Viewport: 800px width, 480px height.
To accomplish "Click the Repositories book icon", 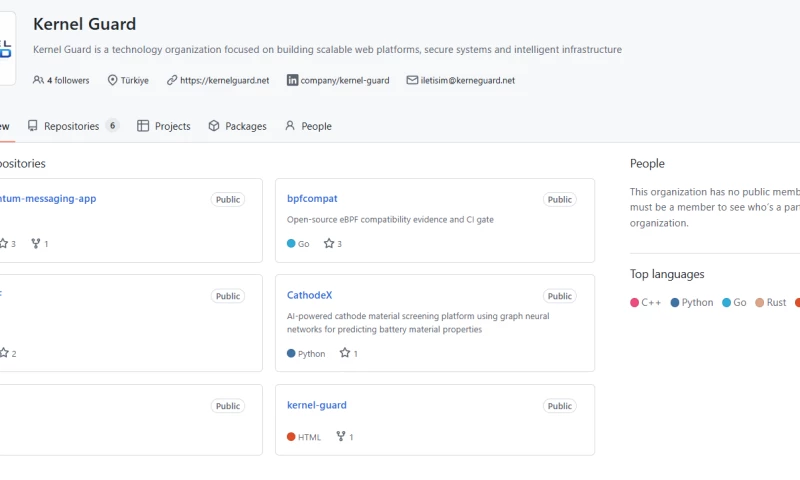I will click(33, 125).
